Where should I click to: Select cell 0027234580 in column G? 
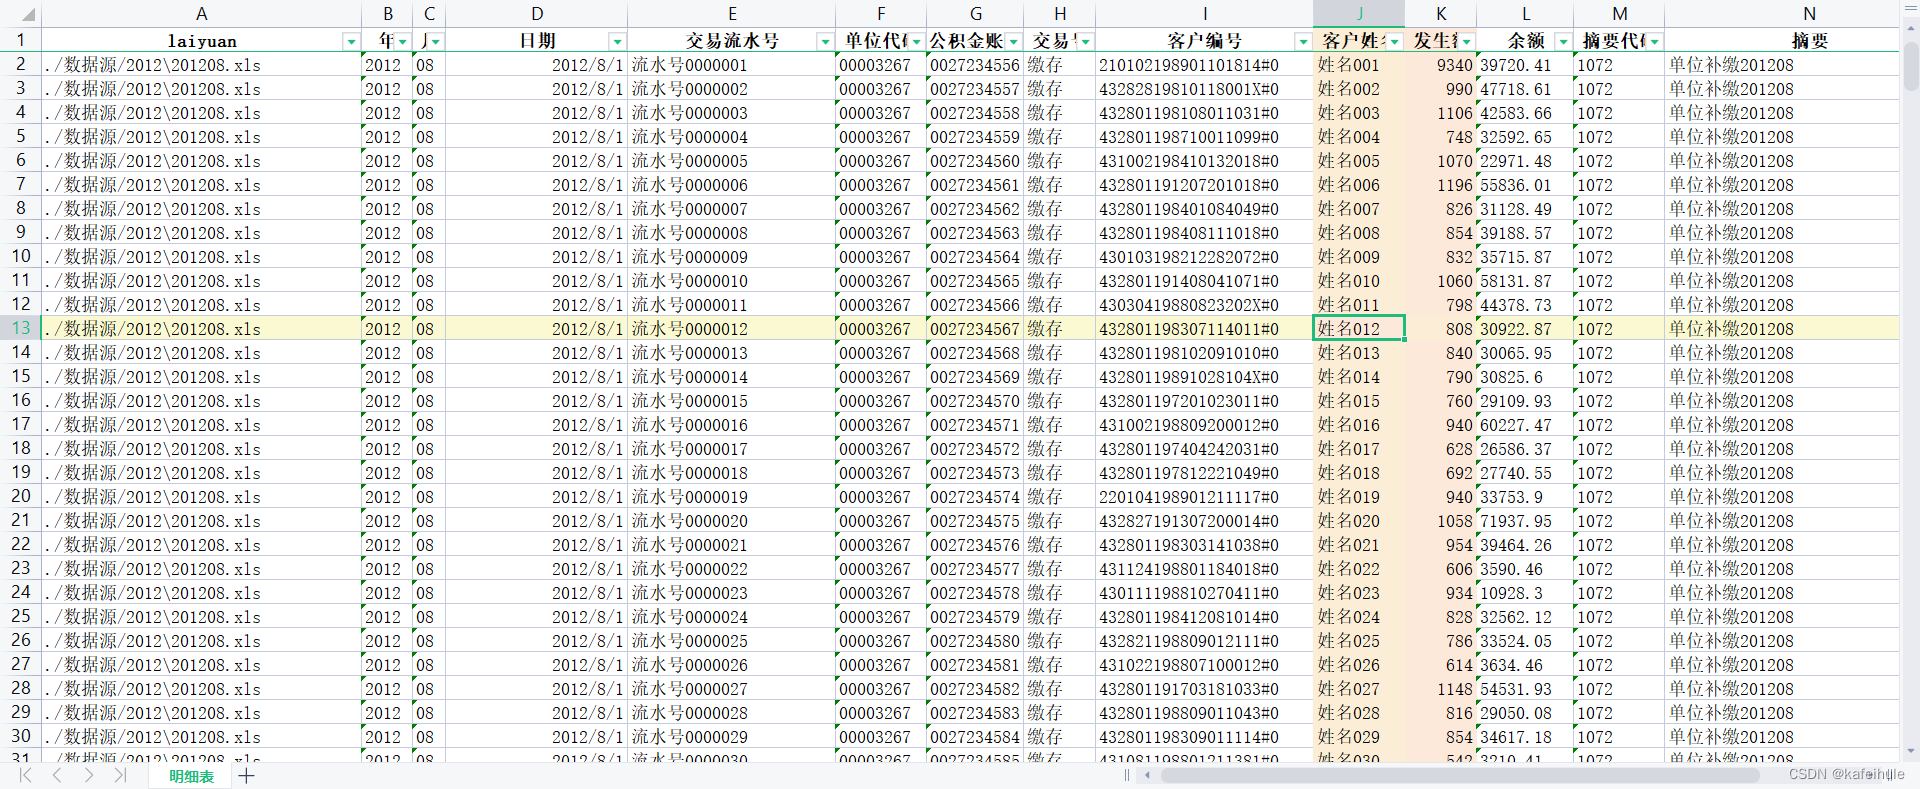tap(975, 640)
